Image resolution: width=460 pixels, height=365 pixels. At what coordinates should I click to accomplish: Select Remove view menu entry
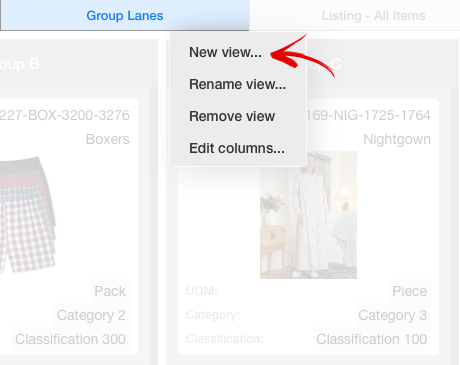(x=232, y=116)
